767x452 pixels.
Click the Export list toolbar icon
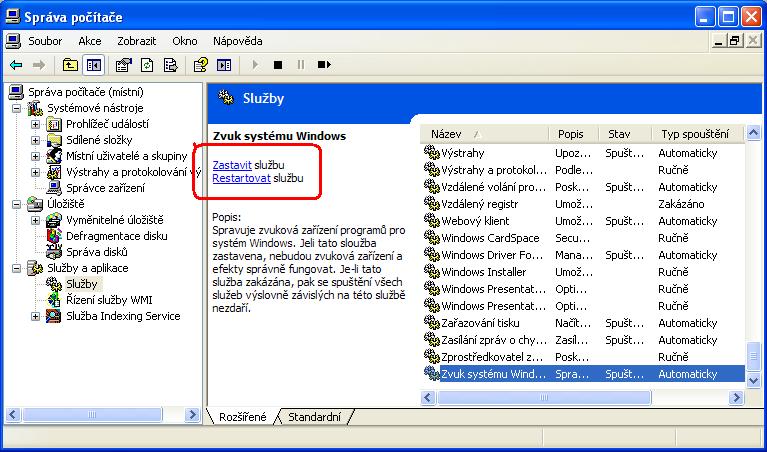click(170, 65)
